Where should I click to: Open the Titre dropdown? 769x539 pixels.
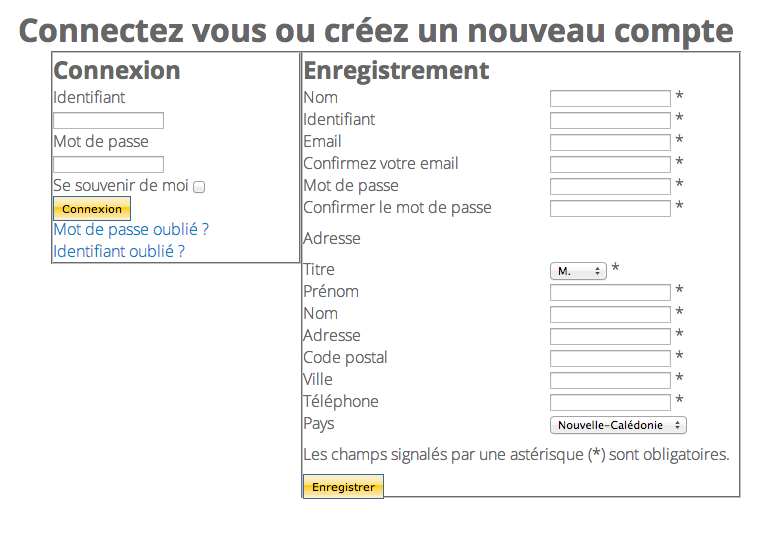pos(578,271)
